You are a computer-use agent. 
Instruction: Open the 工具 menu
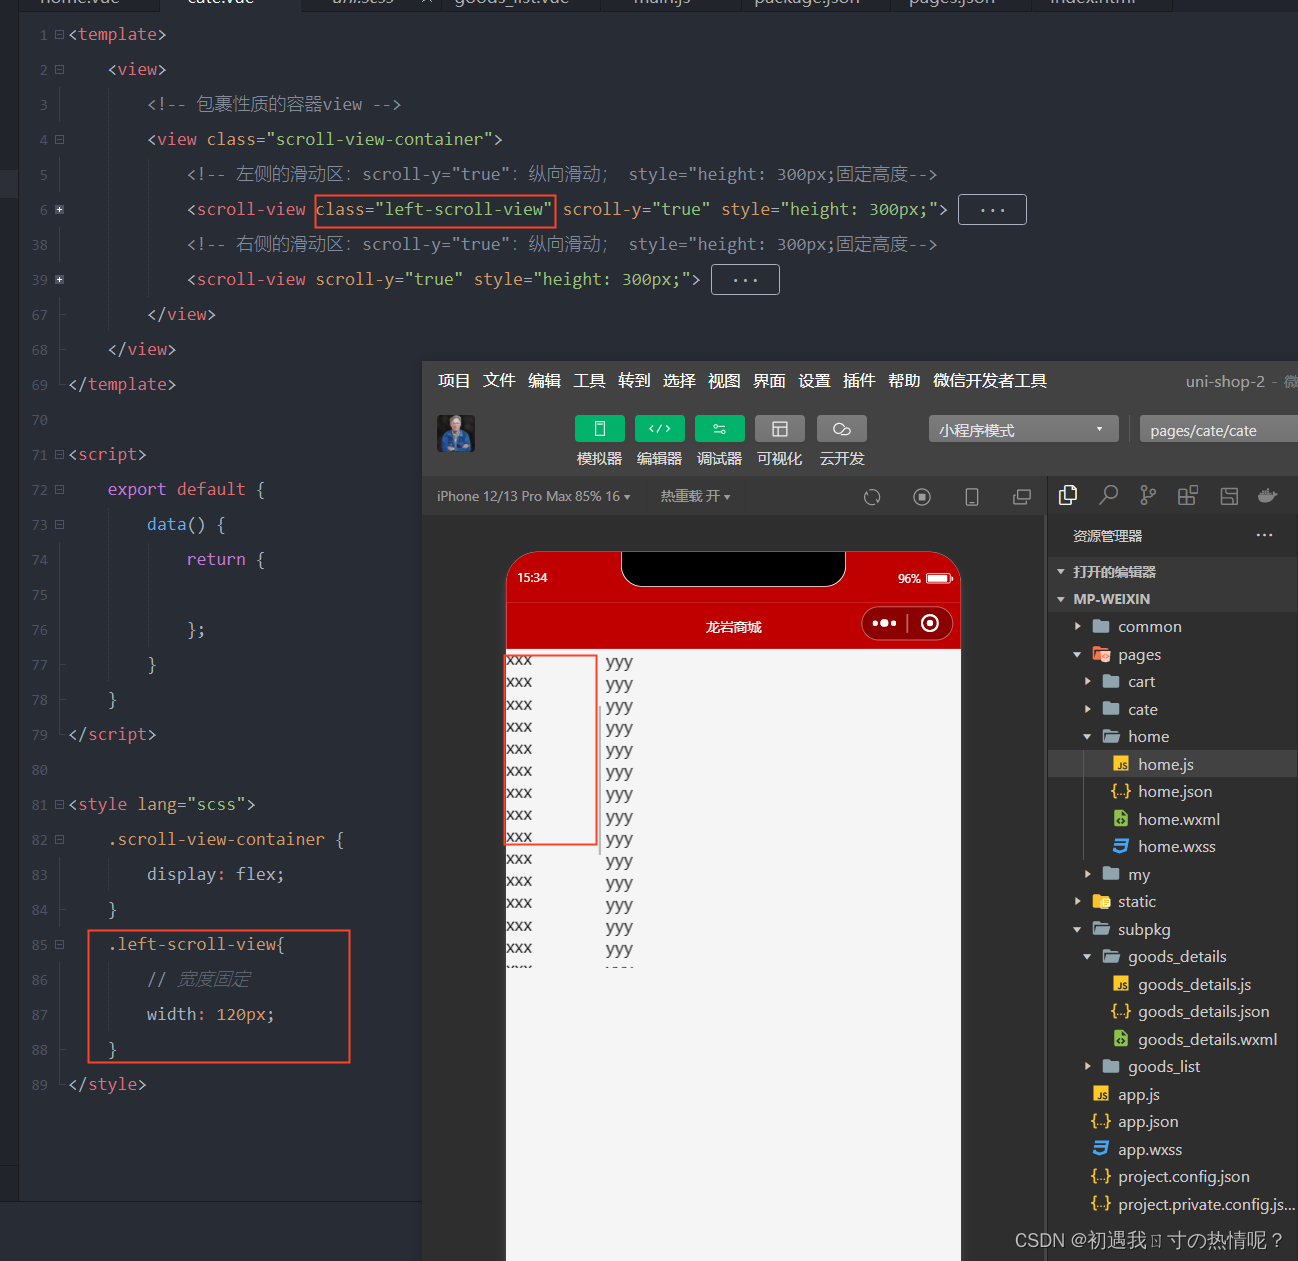point(589,380)
